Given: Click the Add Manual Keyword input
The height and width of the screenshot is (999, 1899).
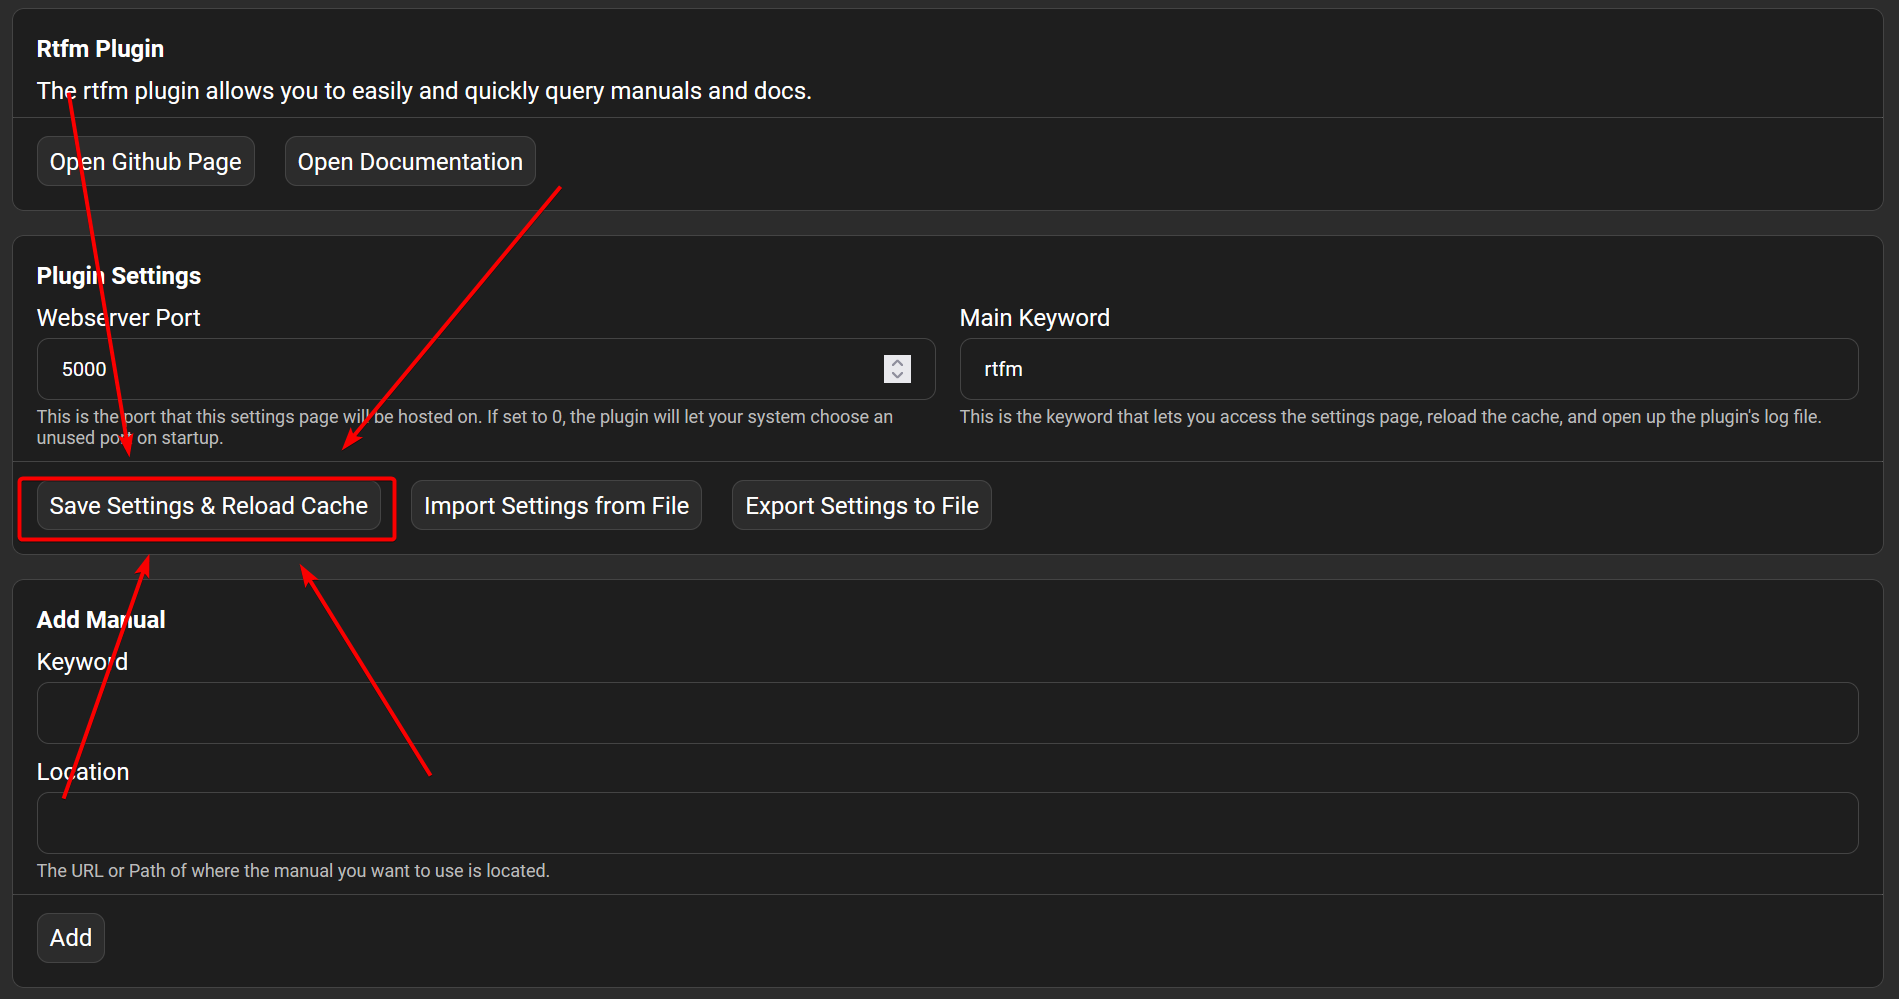Looking at the screenshot, I should tap(948, 713).
